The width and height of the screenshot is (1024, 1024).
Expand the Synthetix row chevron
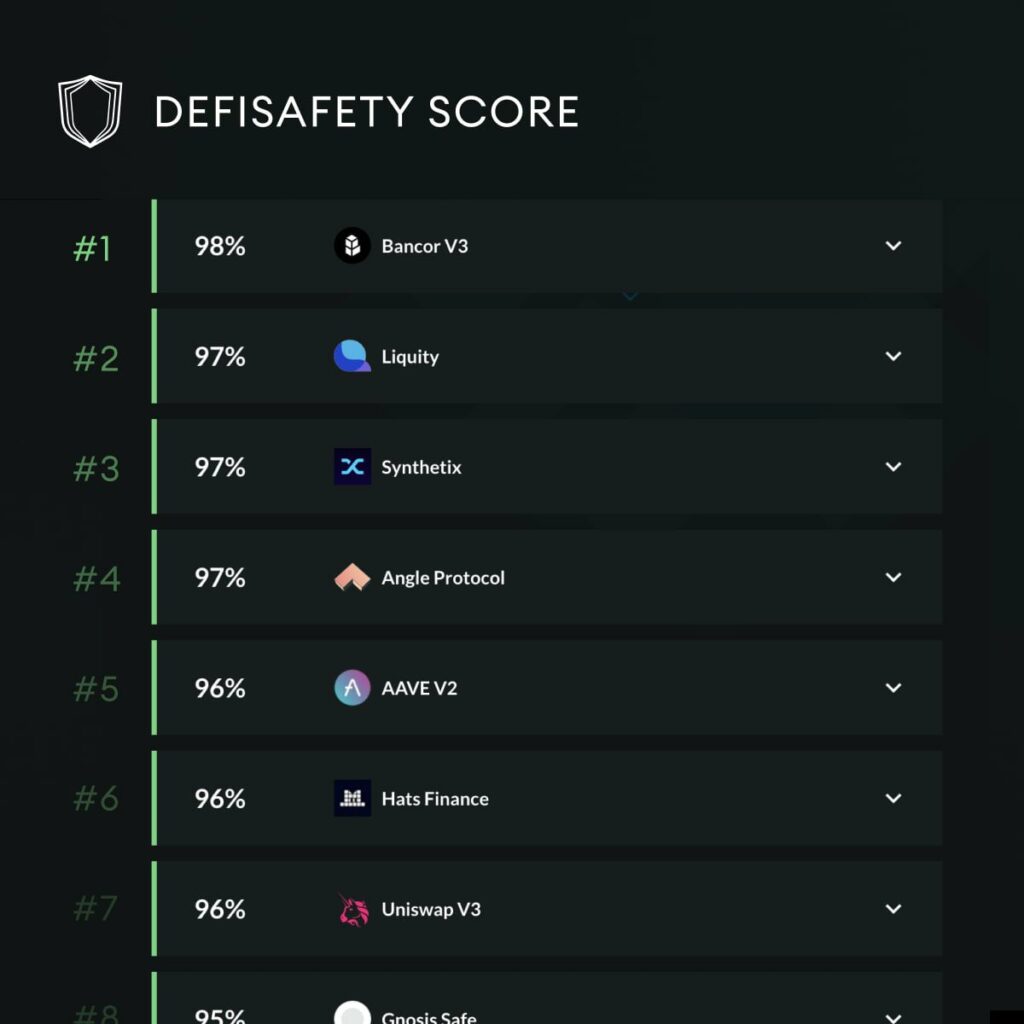click(x=893, y=467)
